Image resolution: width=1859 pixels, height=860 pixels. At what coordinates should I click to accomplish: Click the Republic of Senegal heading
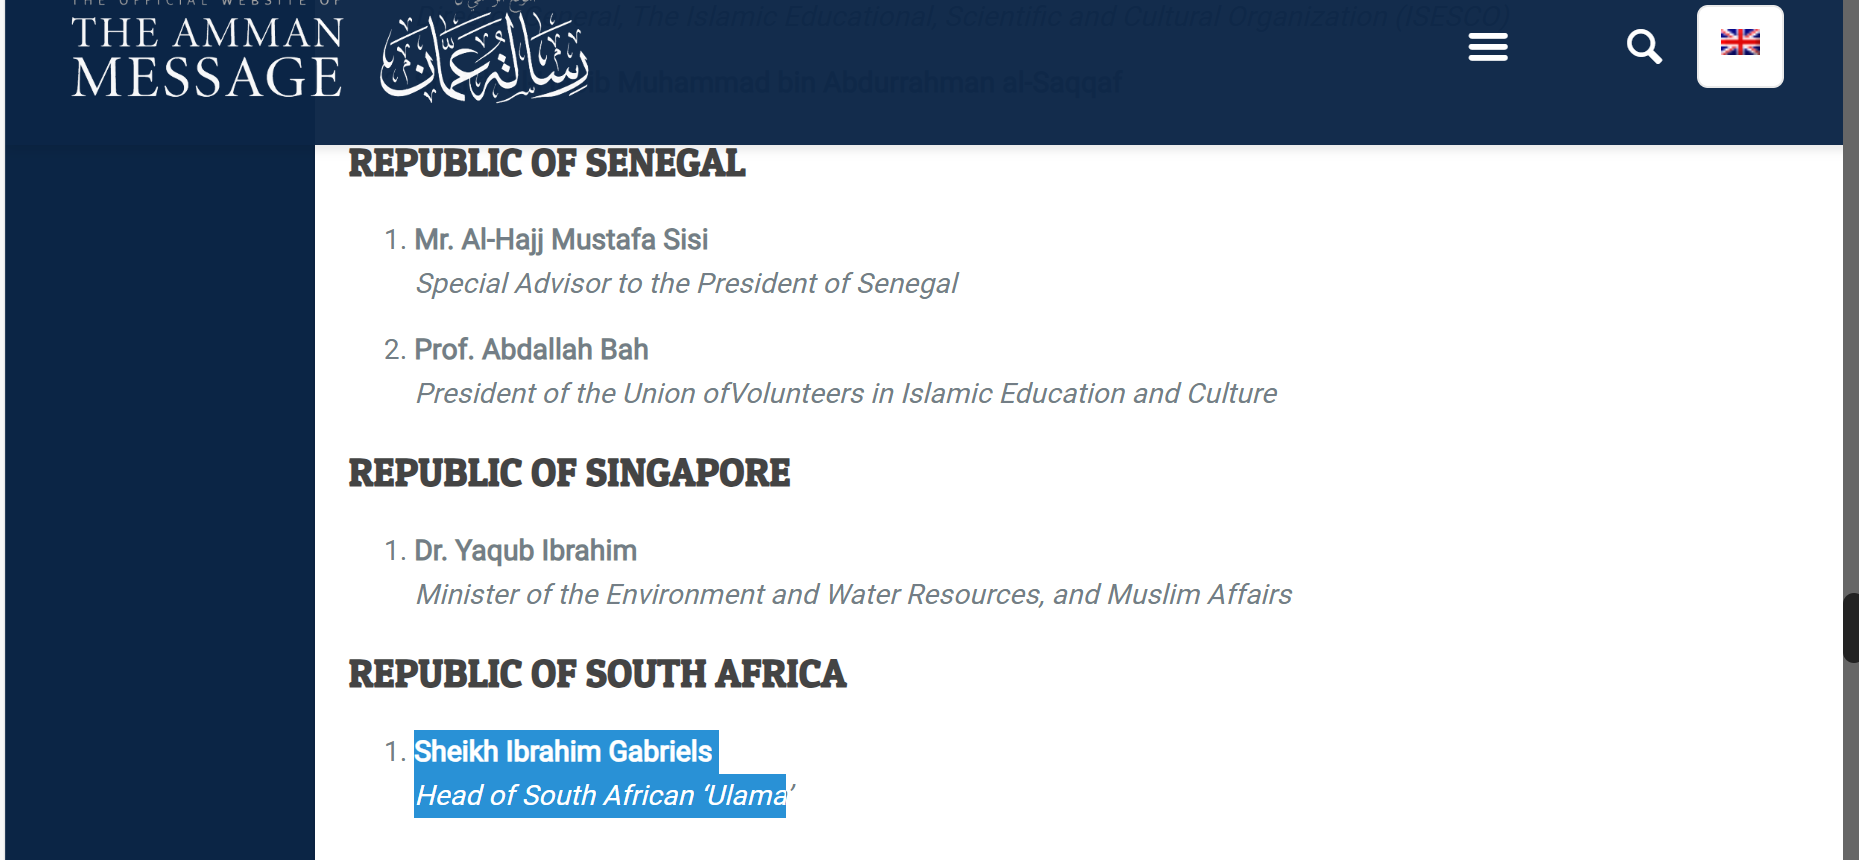547,164
